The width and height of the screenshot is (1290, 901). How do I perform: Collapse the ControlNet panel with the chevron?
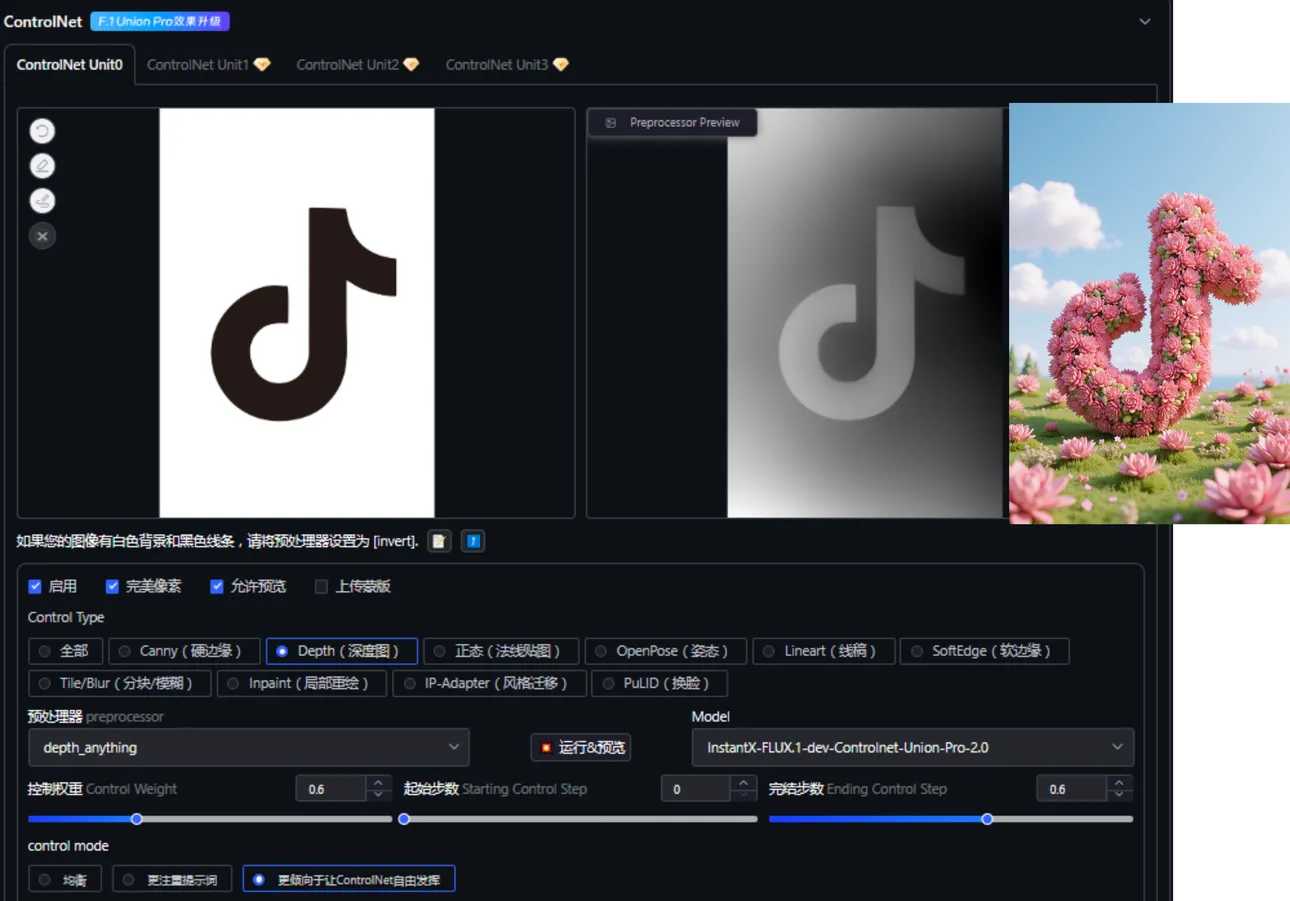point(1145,21)
